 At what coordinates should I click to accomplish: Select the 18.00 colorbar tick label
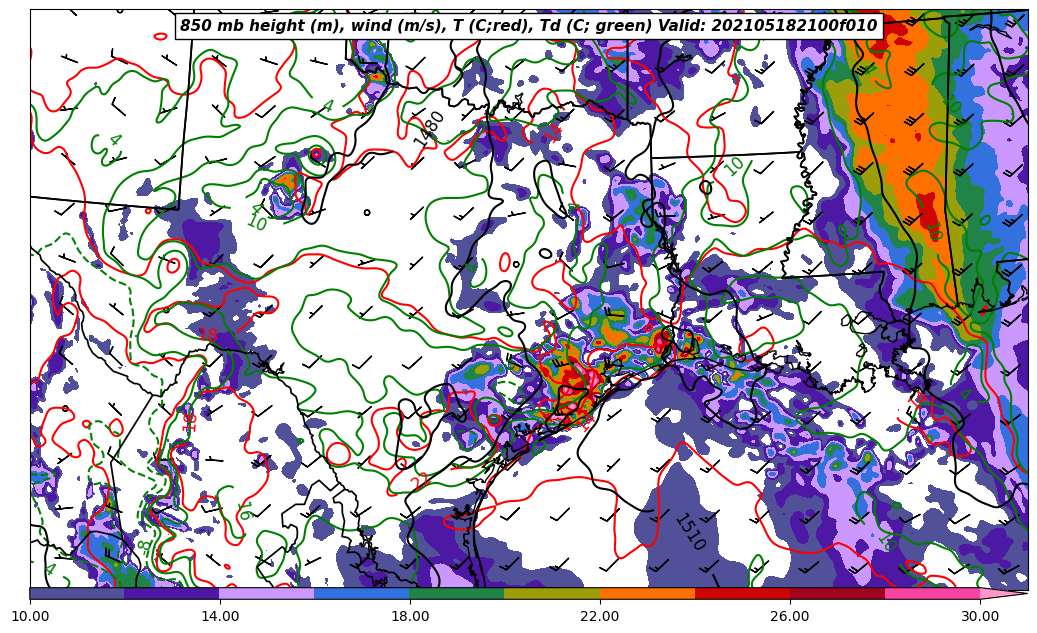[410, 616]
